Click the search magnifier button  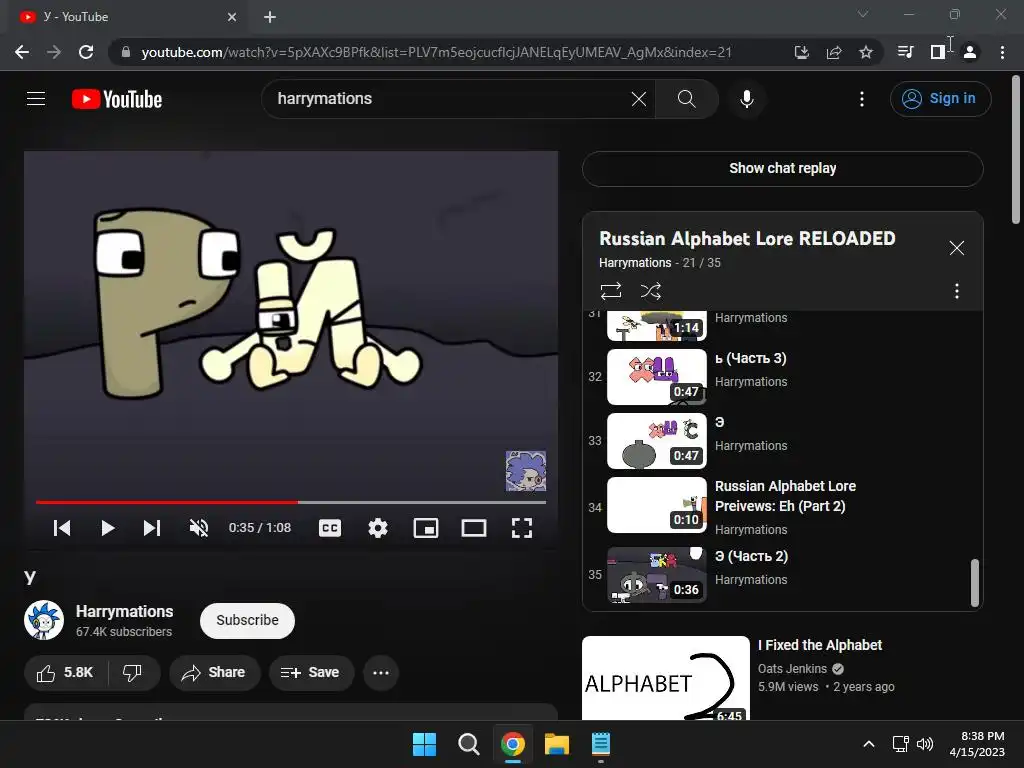pyautogui.click(x=686, y=99)
